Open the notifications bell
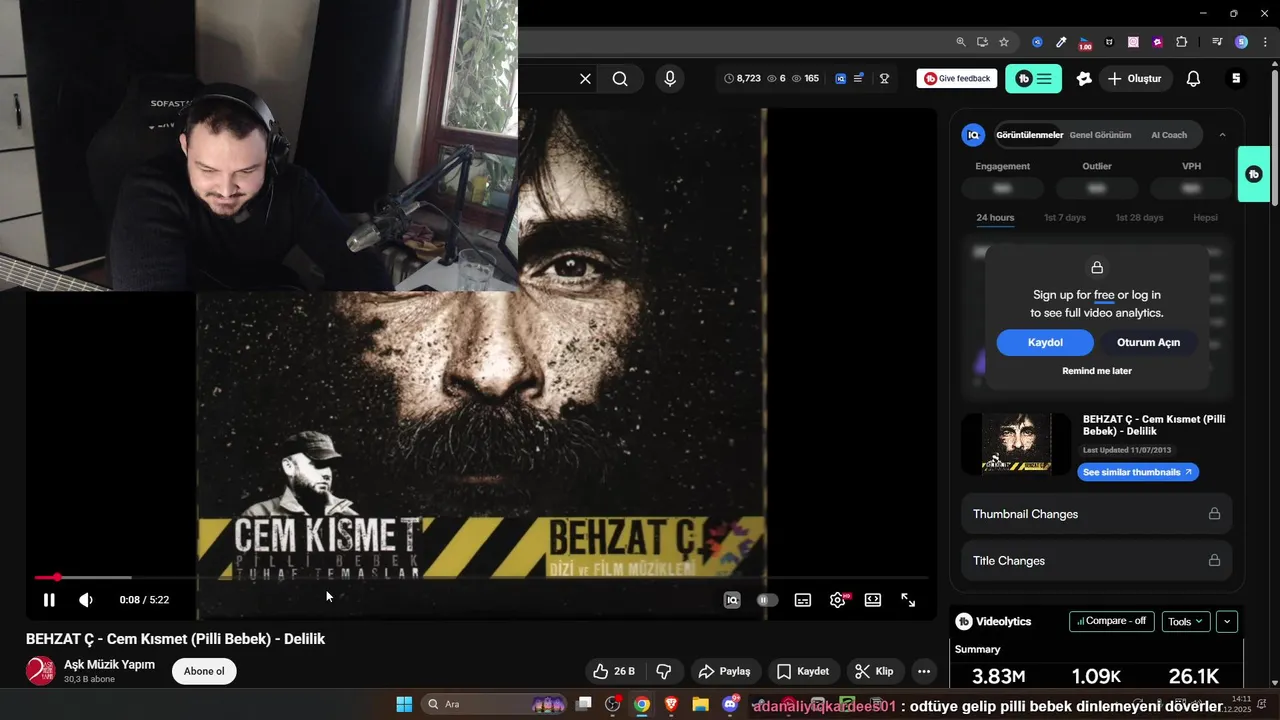1280x720 pixels. (x=1193, y=79)
